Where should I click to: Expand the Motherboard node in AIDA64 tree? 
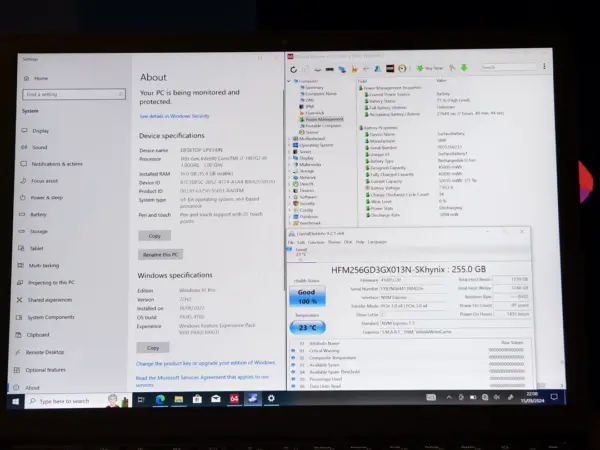pos(289,139)
